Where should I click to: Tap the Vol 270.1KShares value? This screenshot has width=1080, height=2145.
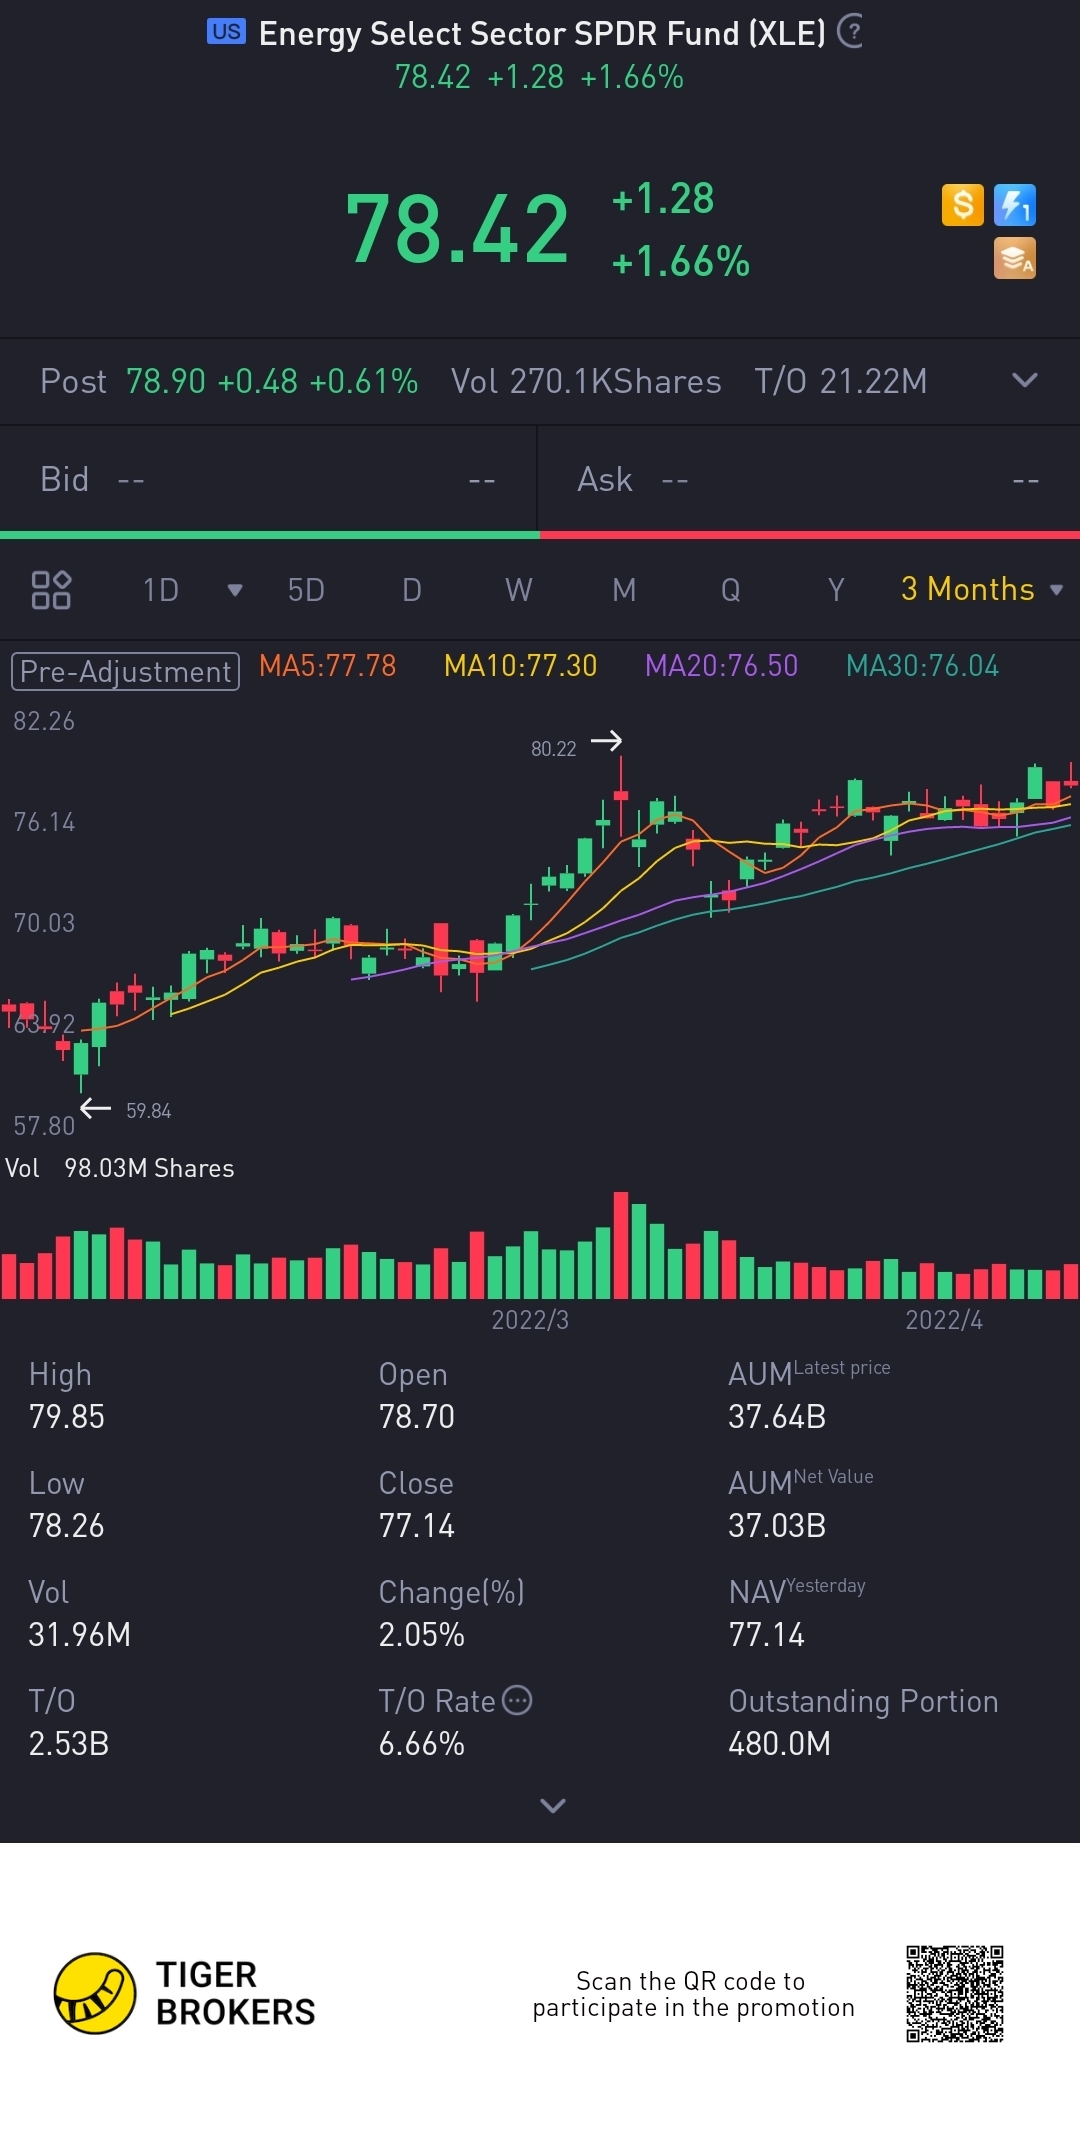[x=586, y=381]
